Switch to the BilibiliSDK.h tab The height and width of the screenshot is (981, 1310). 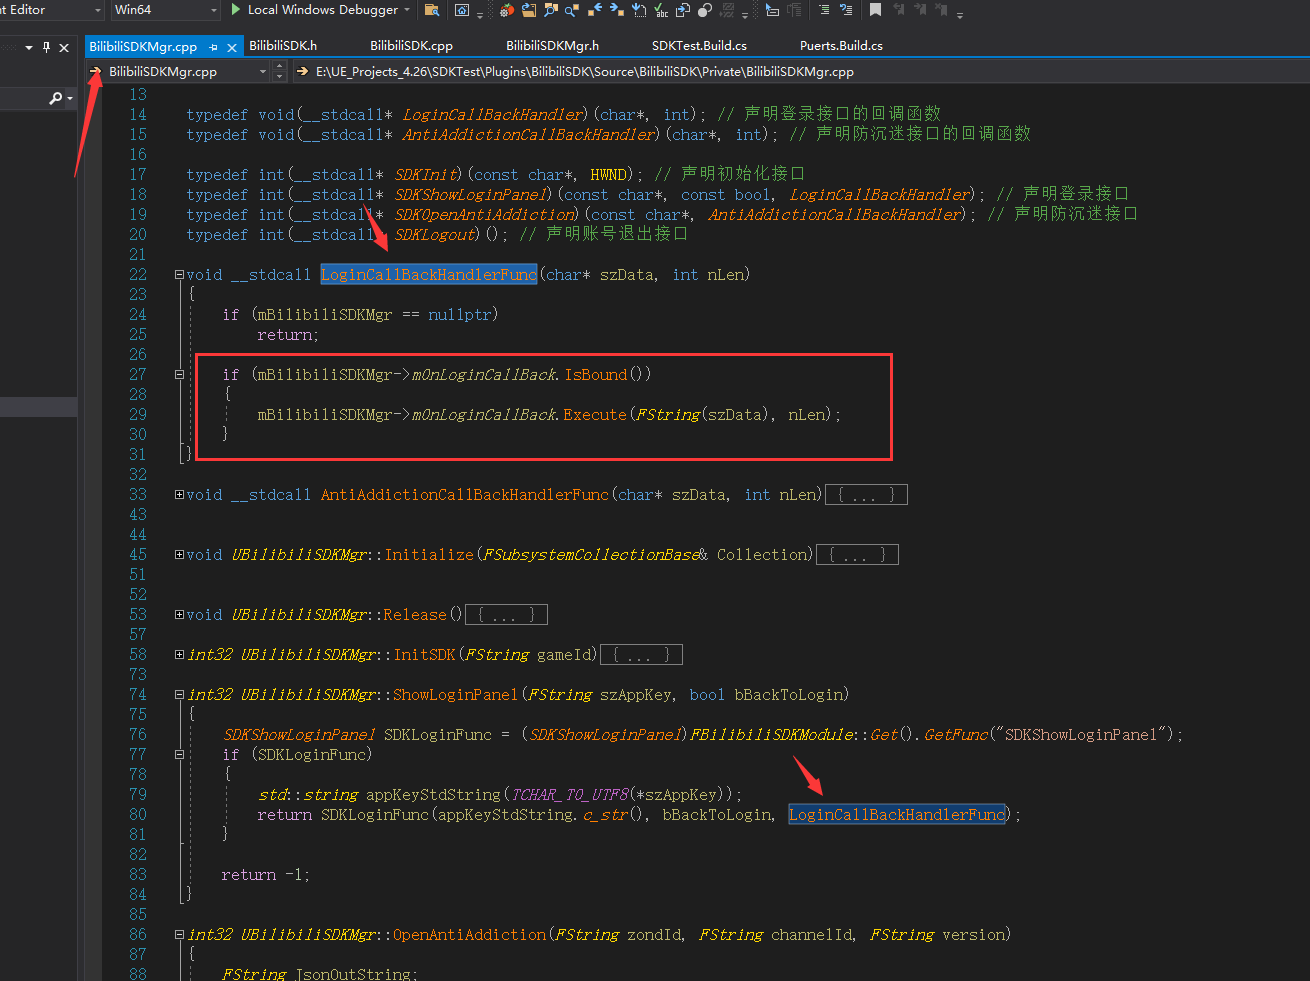[285, 45]
